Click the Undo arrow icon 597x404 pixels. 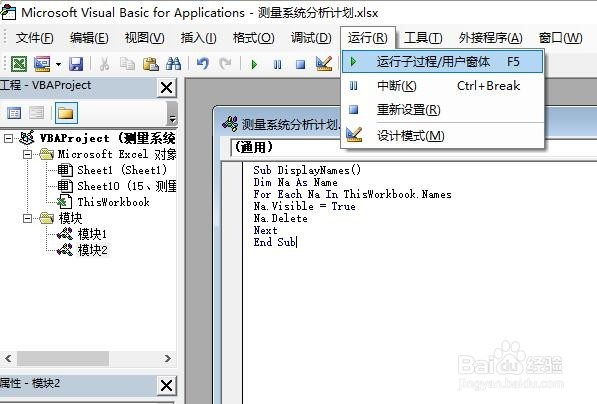click(203, 64)
